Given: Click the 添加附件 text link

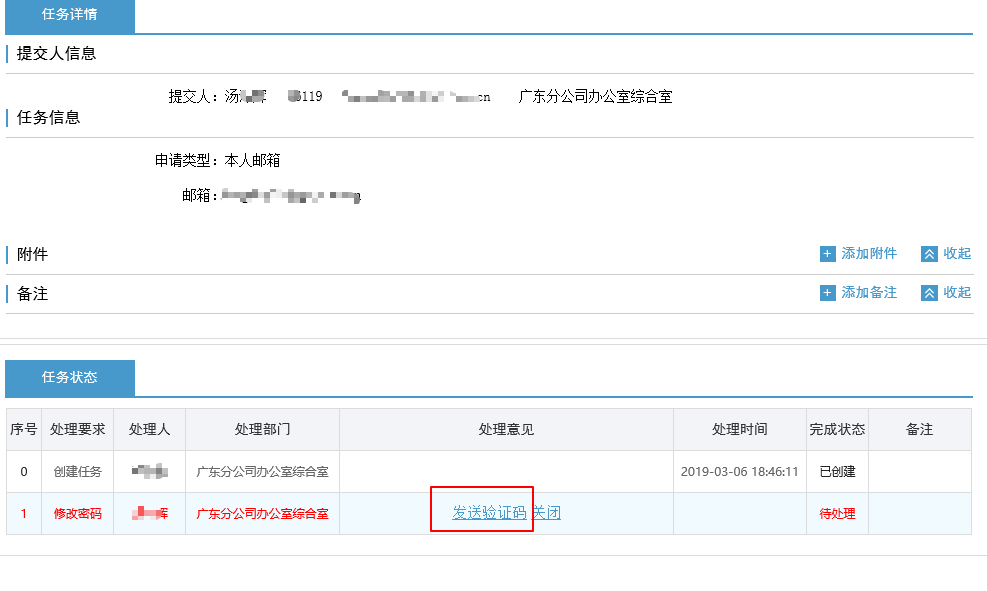Looking at the screenshot, I should pyautogui.click(x=869, y=254).
